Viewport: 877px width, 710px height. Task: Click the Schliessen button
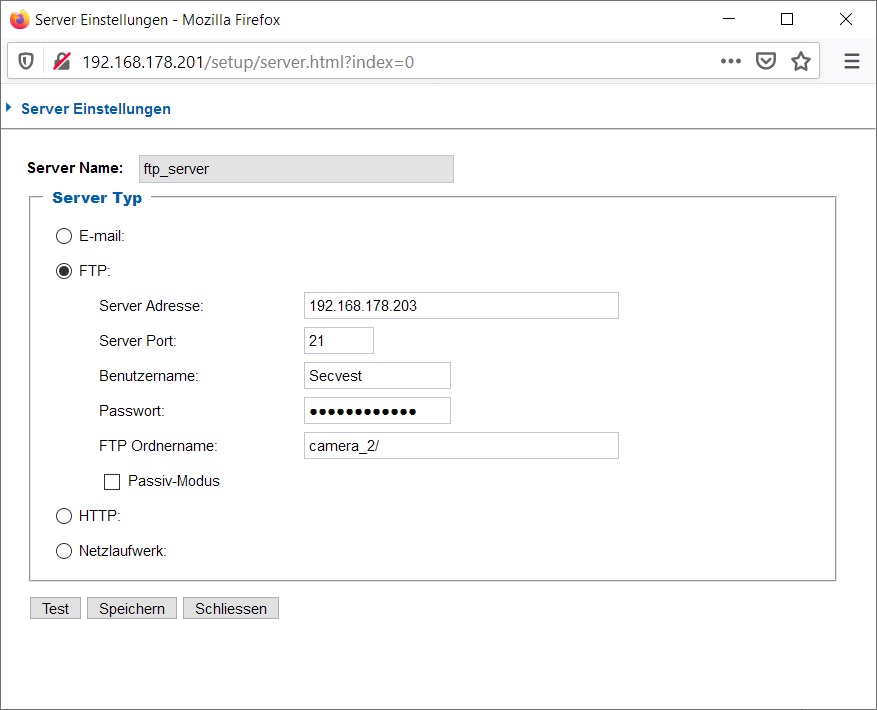point(231,608)
